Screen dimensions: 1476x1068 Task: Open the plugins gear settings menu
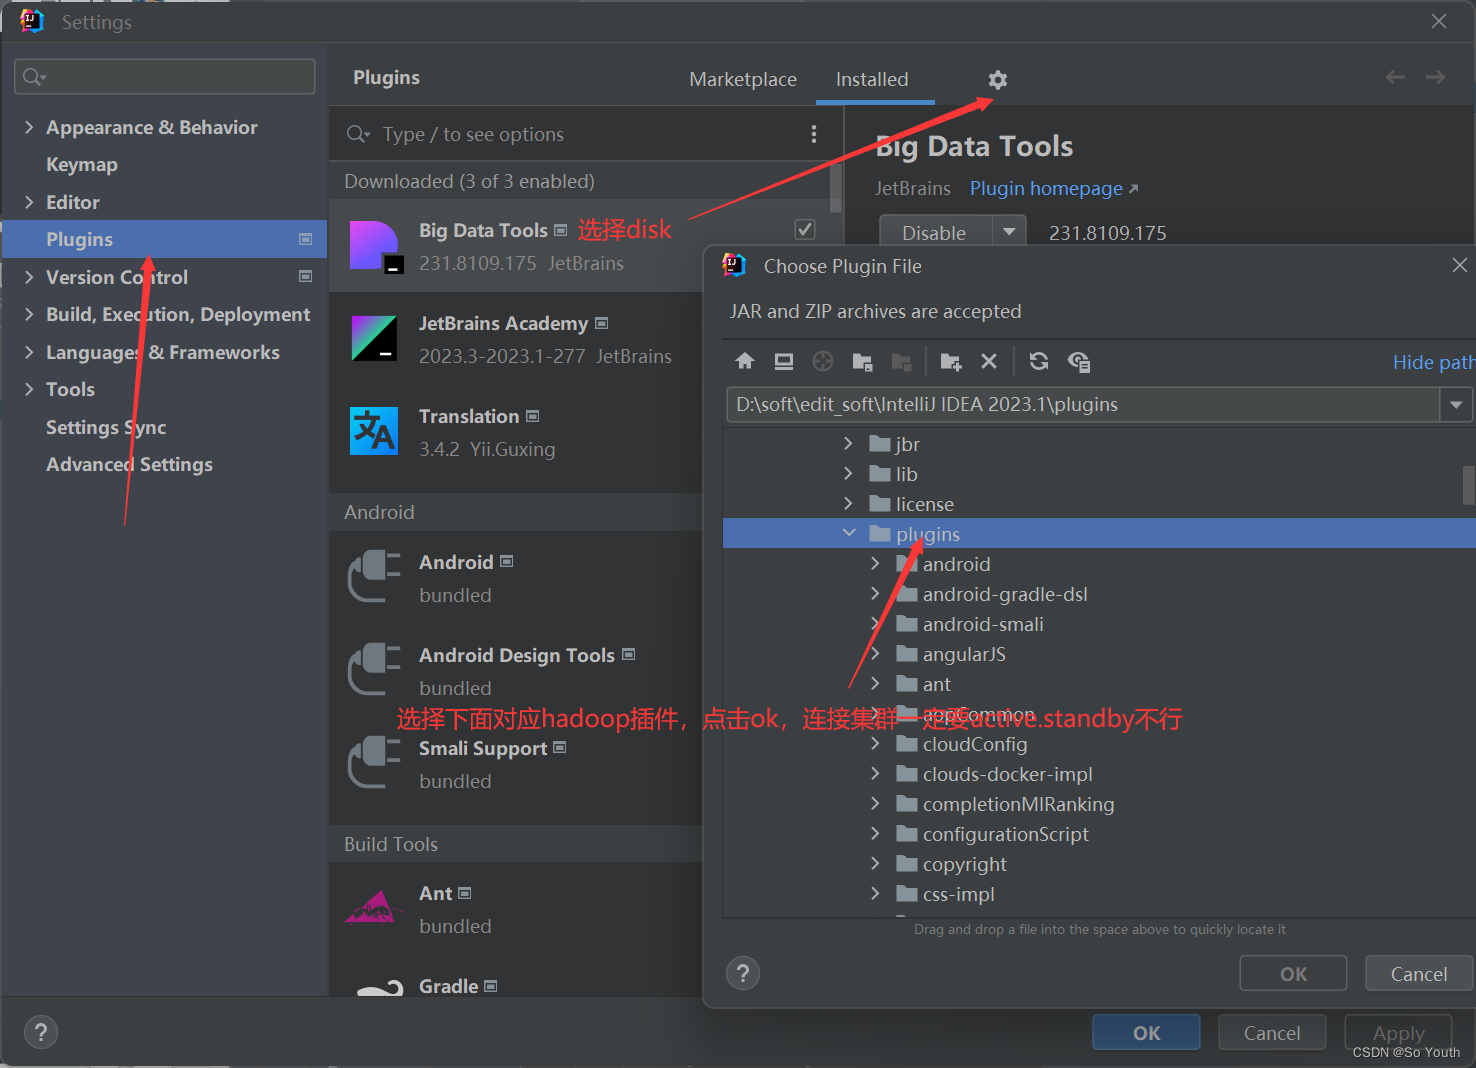click(997, 80)
